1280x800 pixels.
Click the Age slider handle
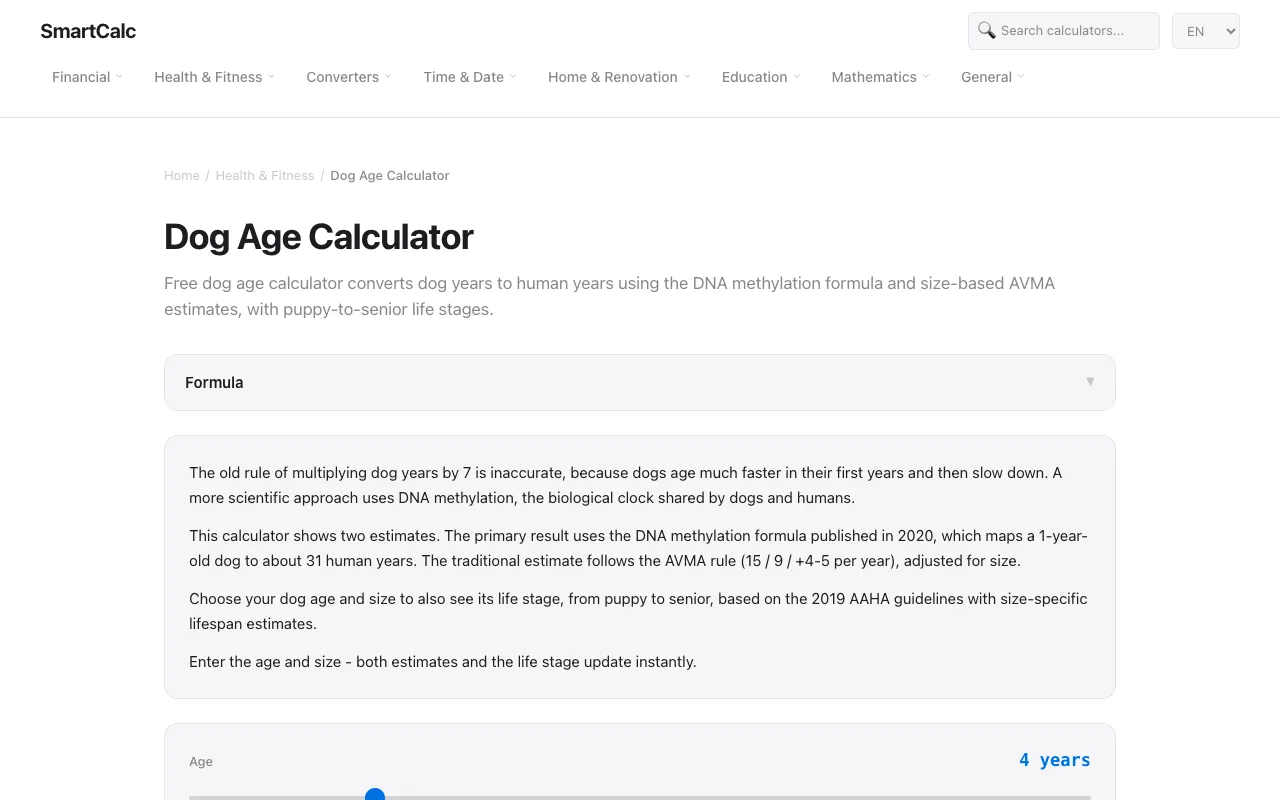coord(375,796)
